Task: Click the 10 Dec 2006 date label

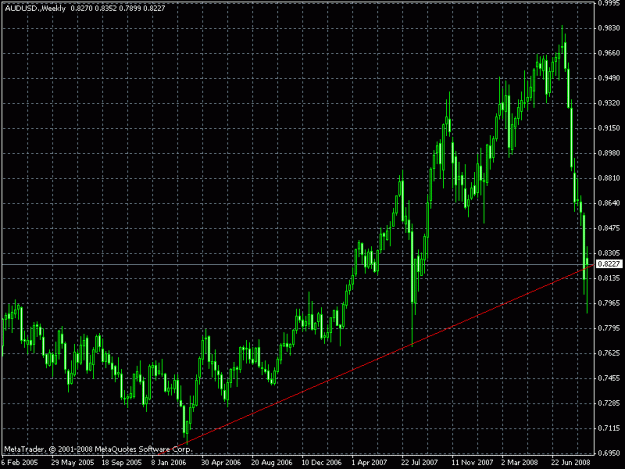Action: (x=321, y=463)
